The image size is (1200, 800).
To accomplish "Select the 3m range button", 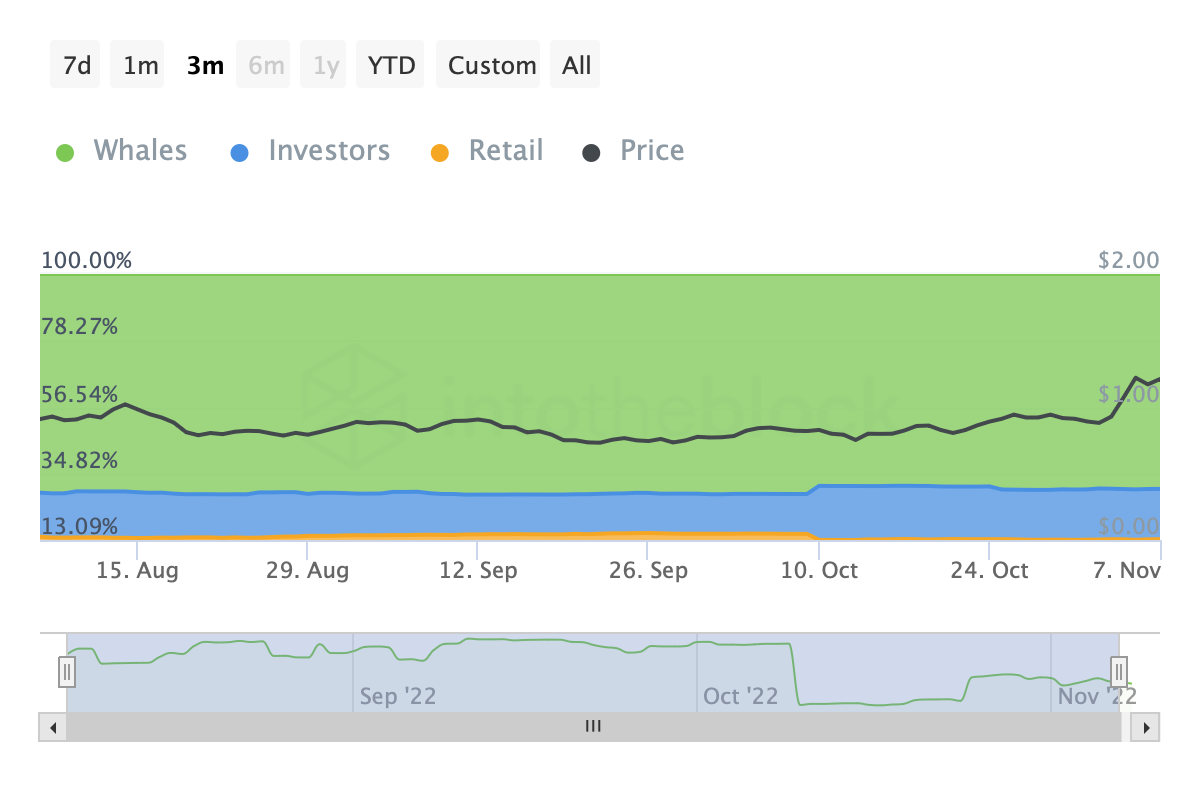I will 205,66.
